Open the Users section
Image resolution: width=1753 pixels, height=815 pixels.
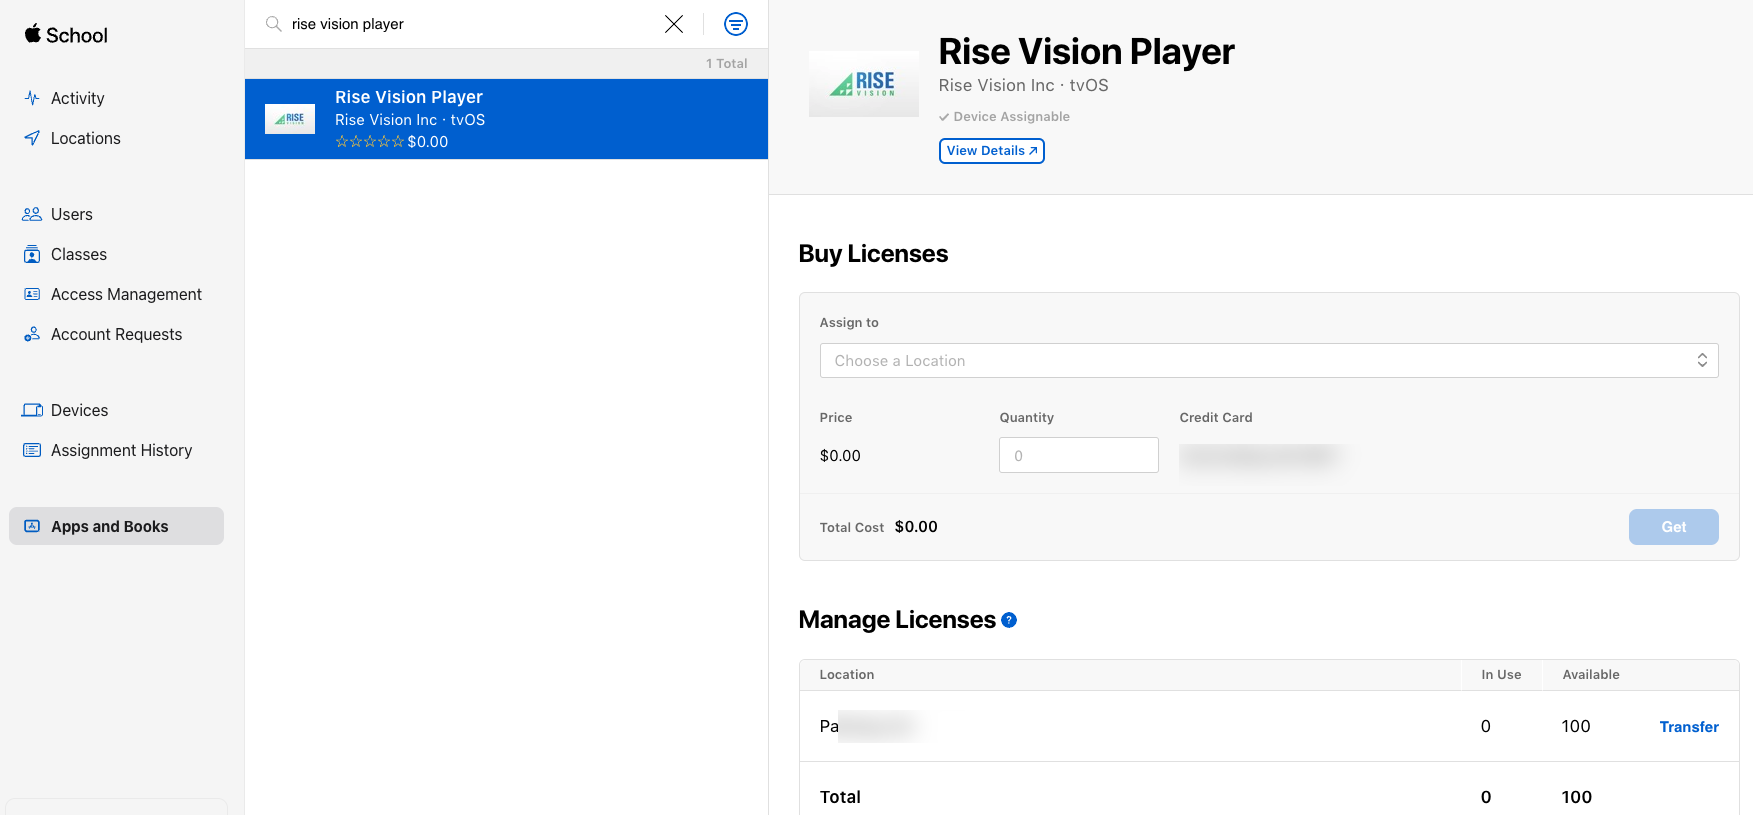71,214
